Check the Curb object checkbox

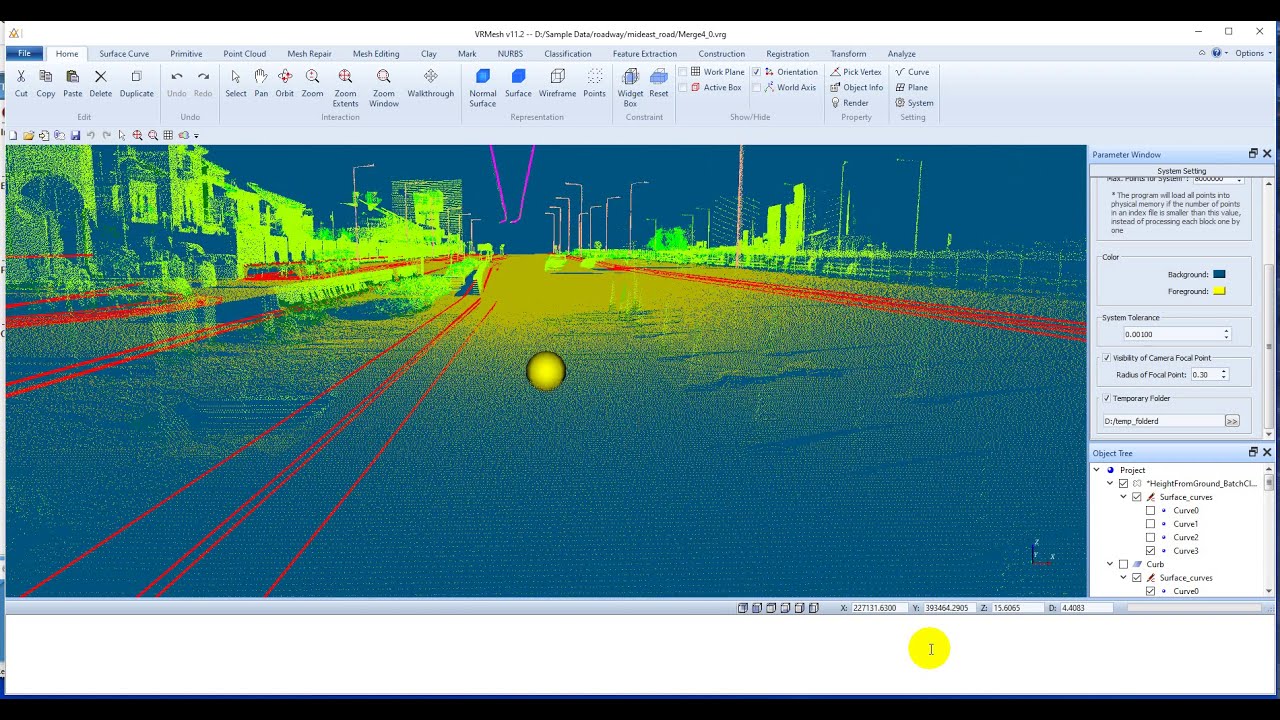click(1123, 564)
